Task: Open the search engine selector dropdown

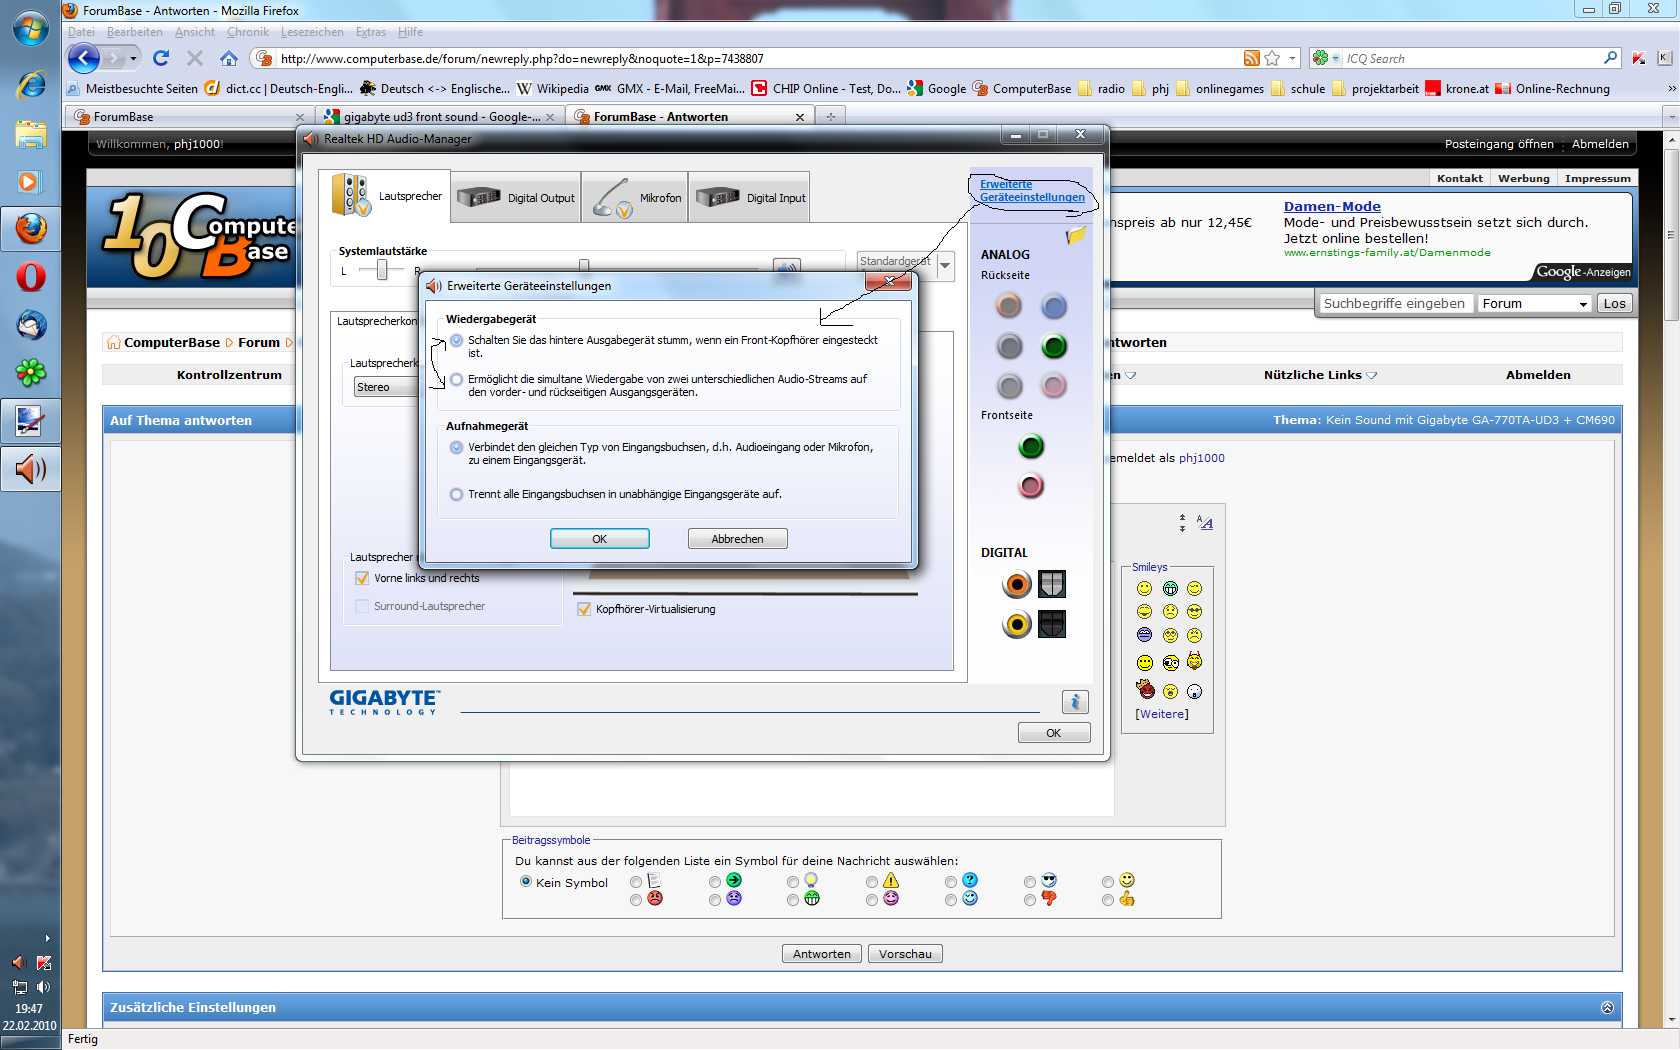Action: point(1325,58)
